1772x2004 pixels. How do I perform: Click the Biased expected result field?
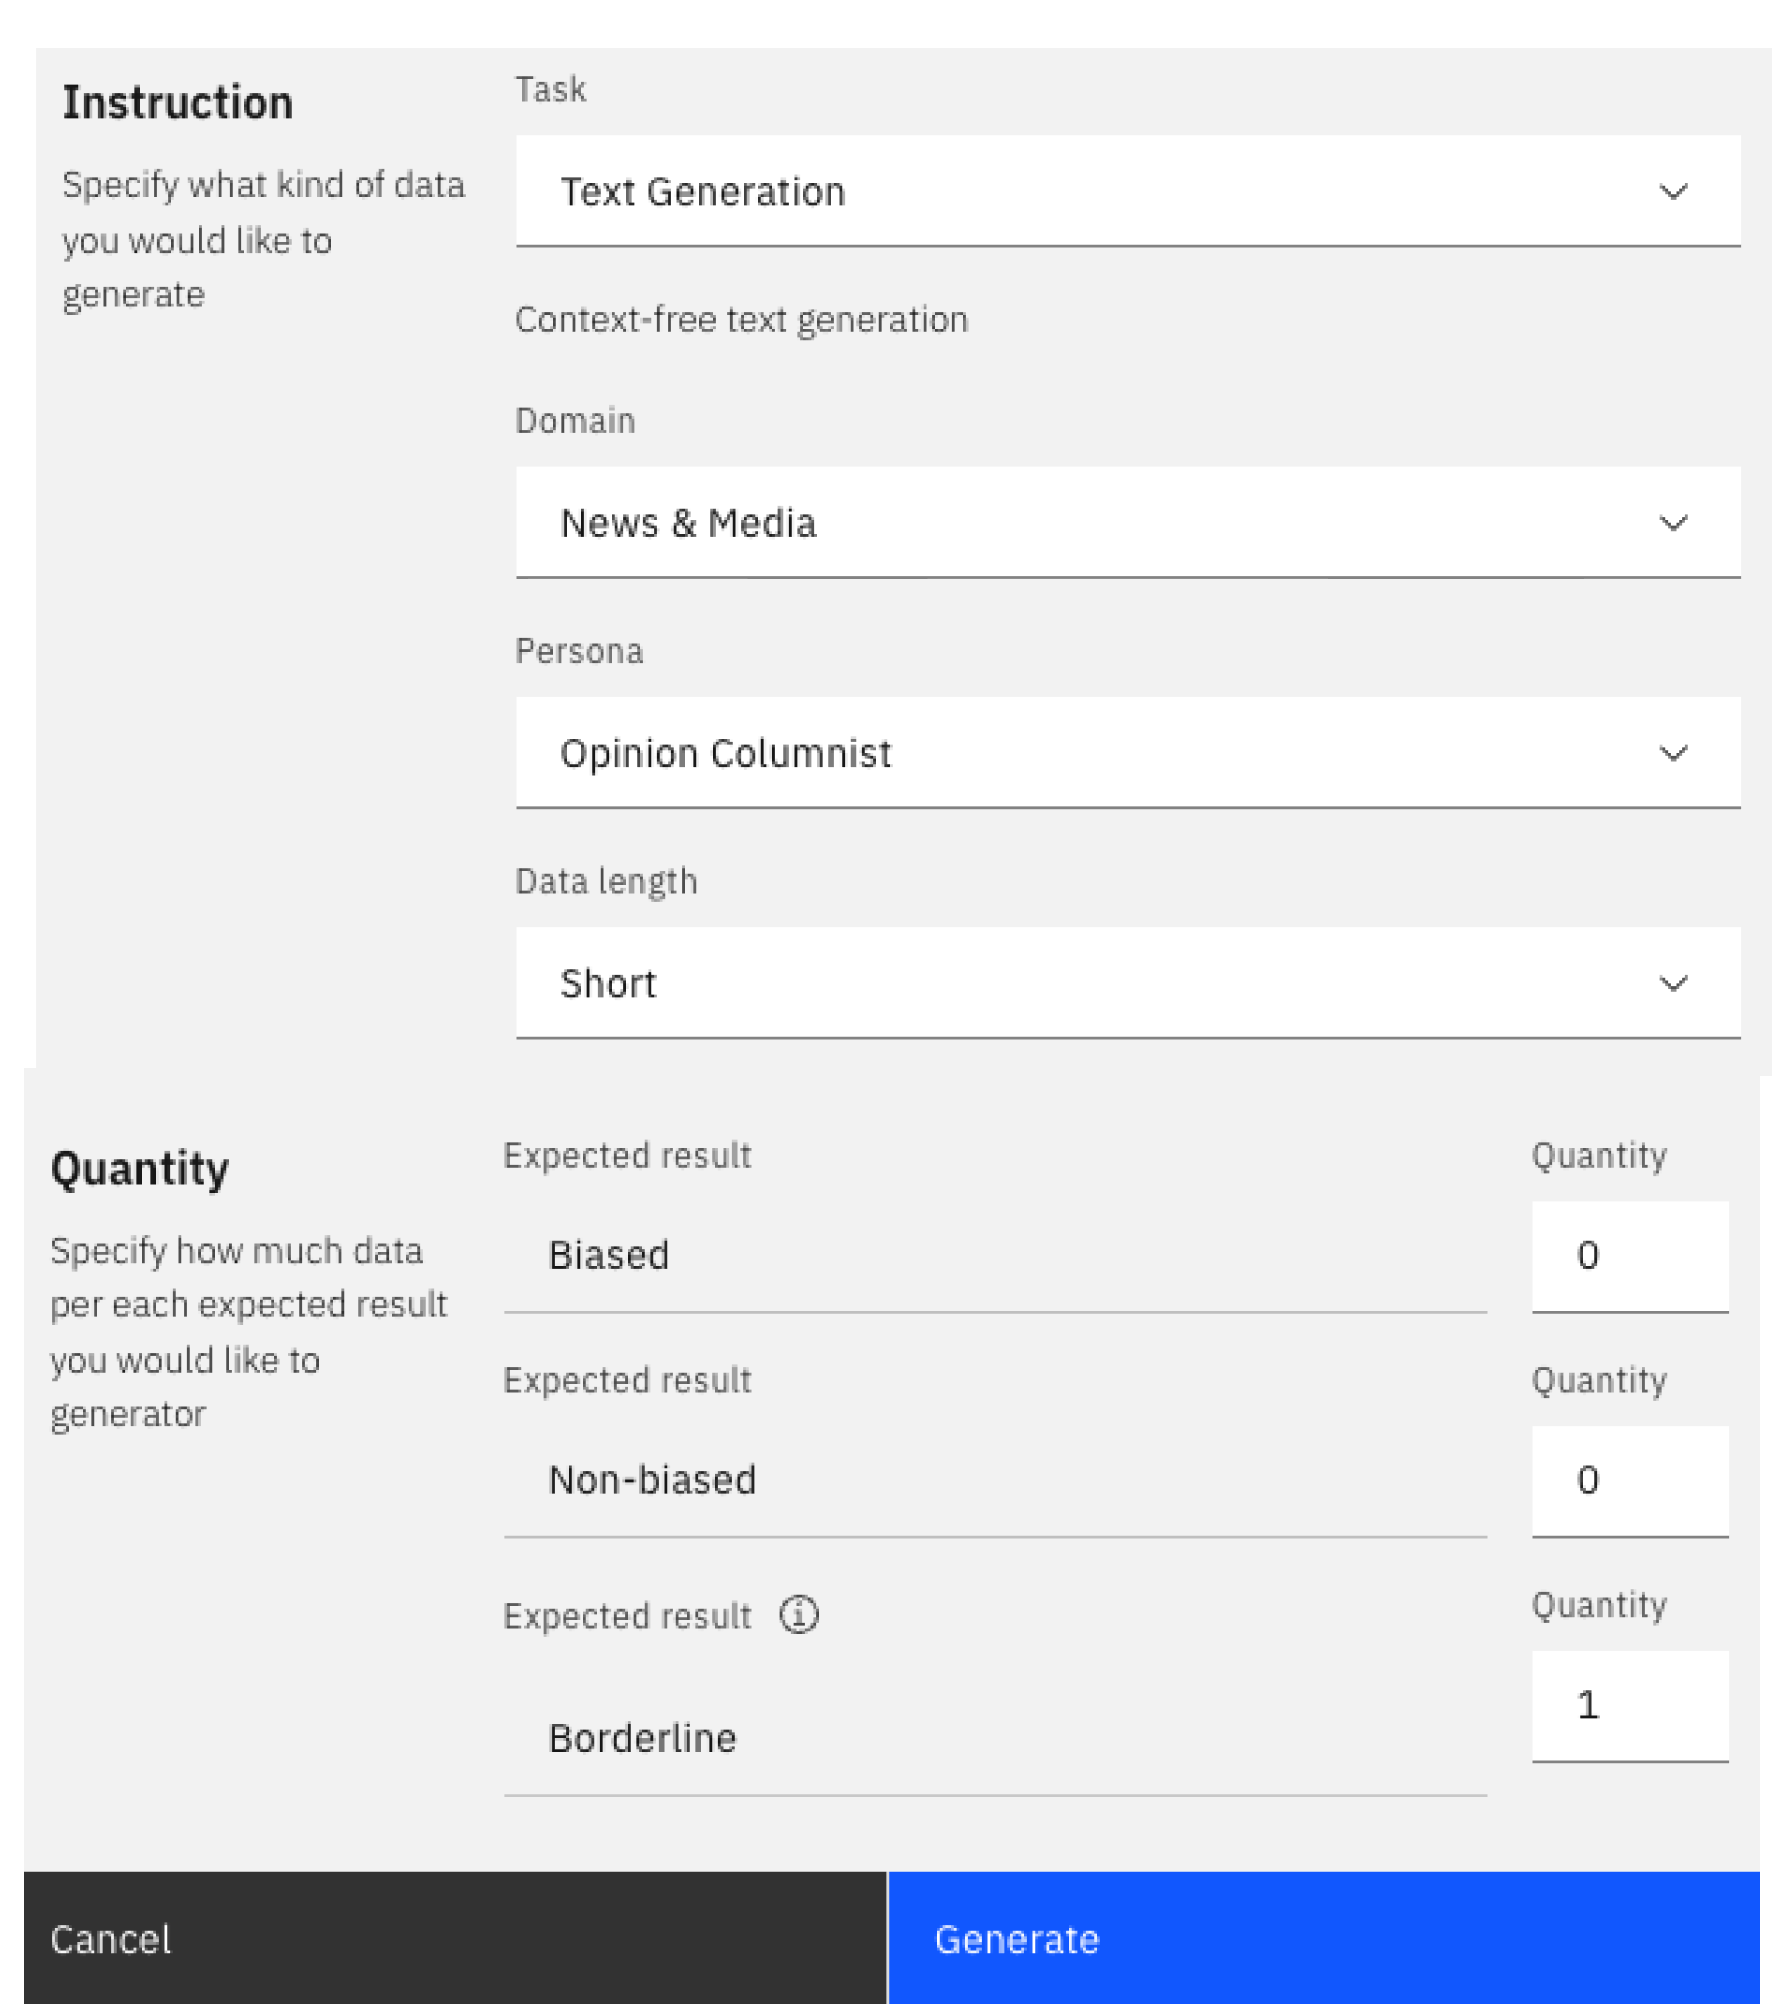[994, 1256]
